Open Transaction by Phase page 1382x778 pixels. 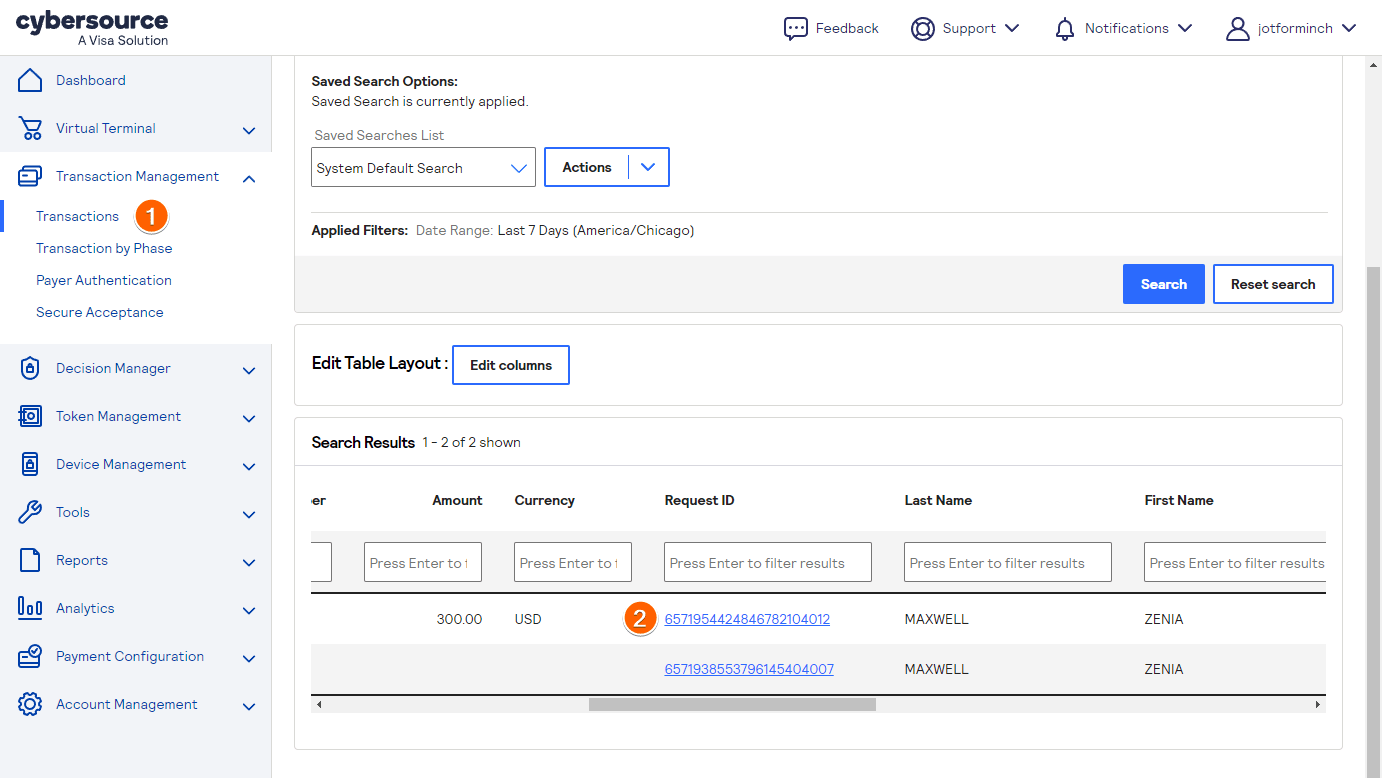[104, 248]
